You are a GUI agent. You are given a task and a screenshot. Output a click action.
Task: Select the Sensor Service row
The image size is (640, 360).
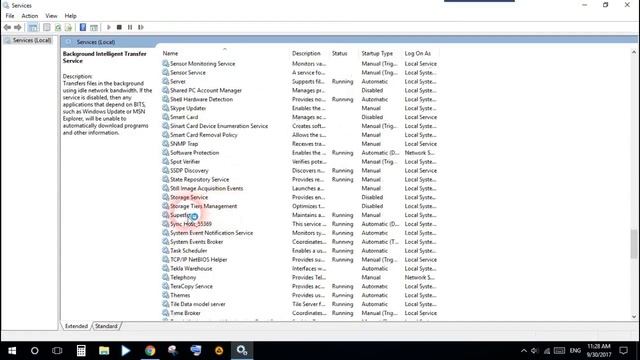point(300,73)
